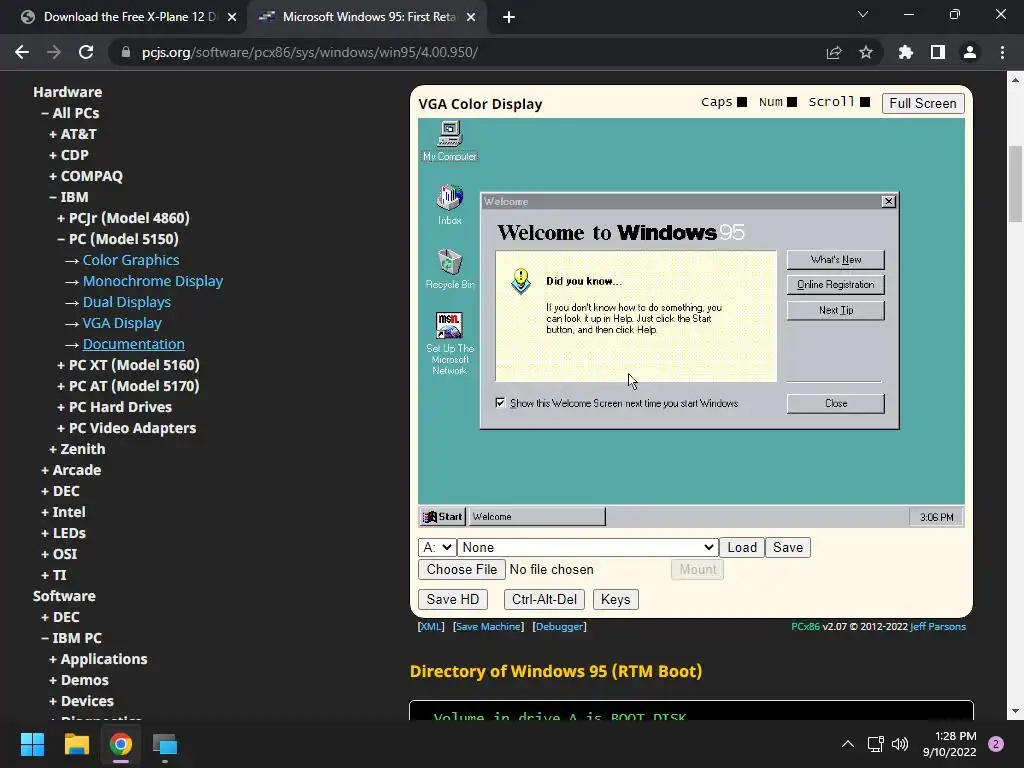1024x768 pixels.
Task: Open notification badge in tray
Action: pos(996,744)
